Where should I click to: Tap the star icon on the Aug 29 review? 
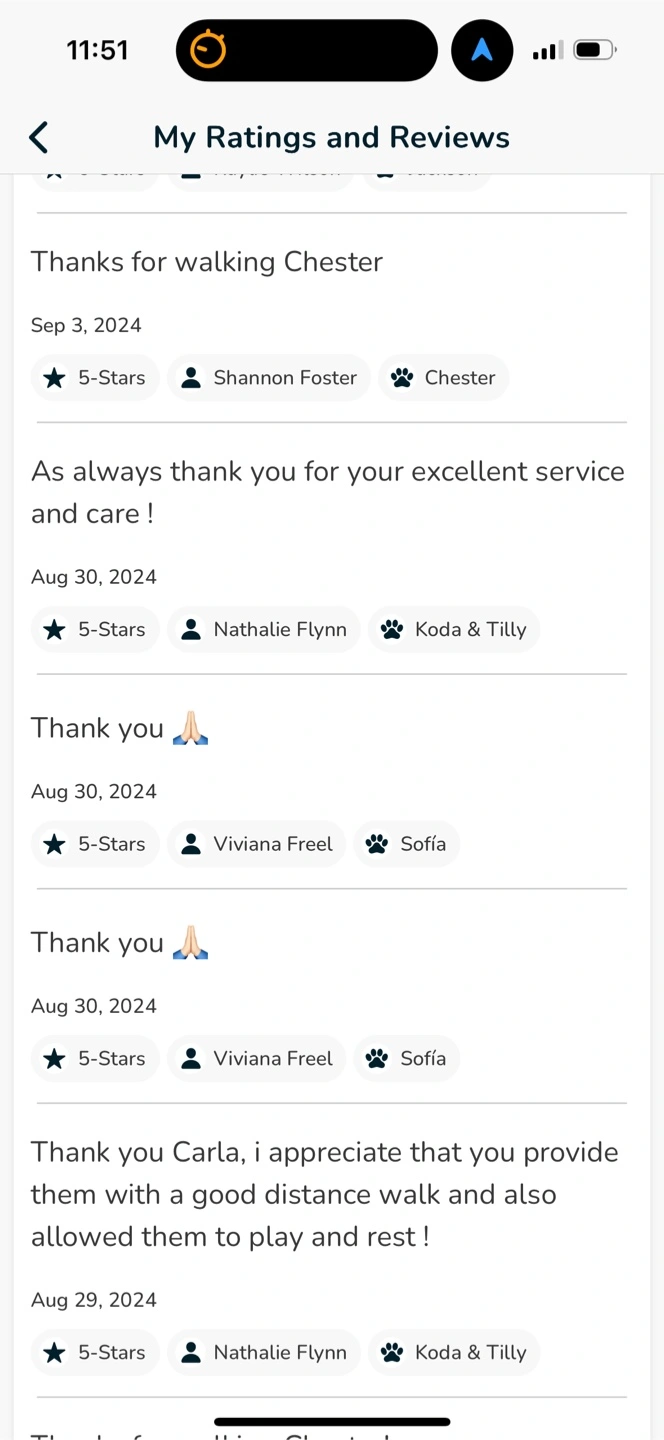click(x=55, y=1353)
